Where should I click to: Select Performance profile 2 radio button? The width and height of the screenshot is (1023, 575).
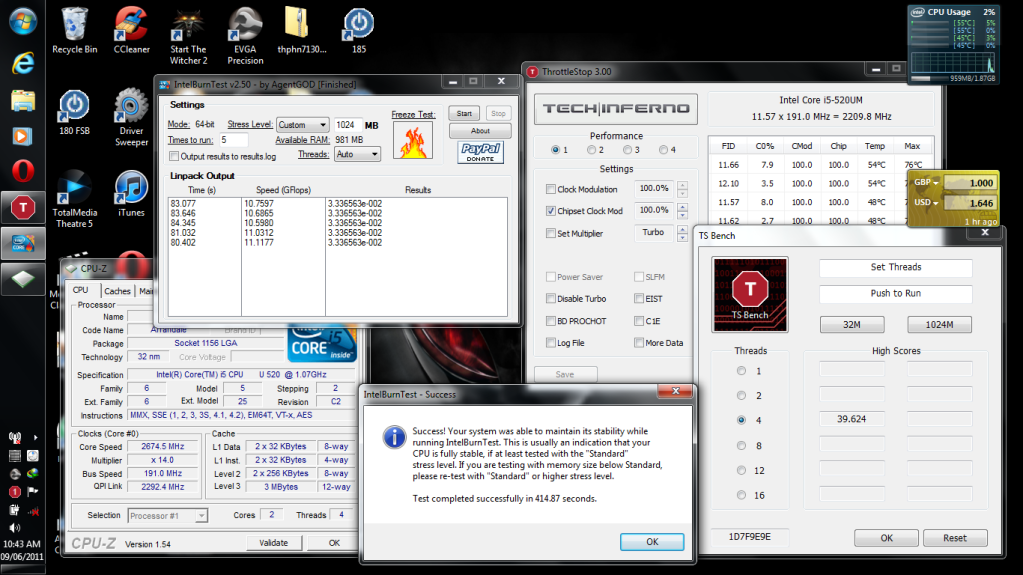(591, 149)
